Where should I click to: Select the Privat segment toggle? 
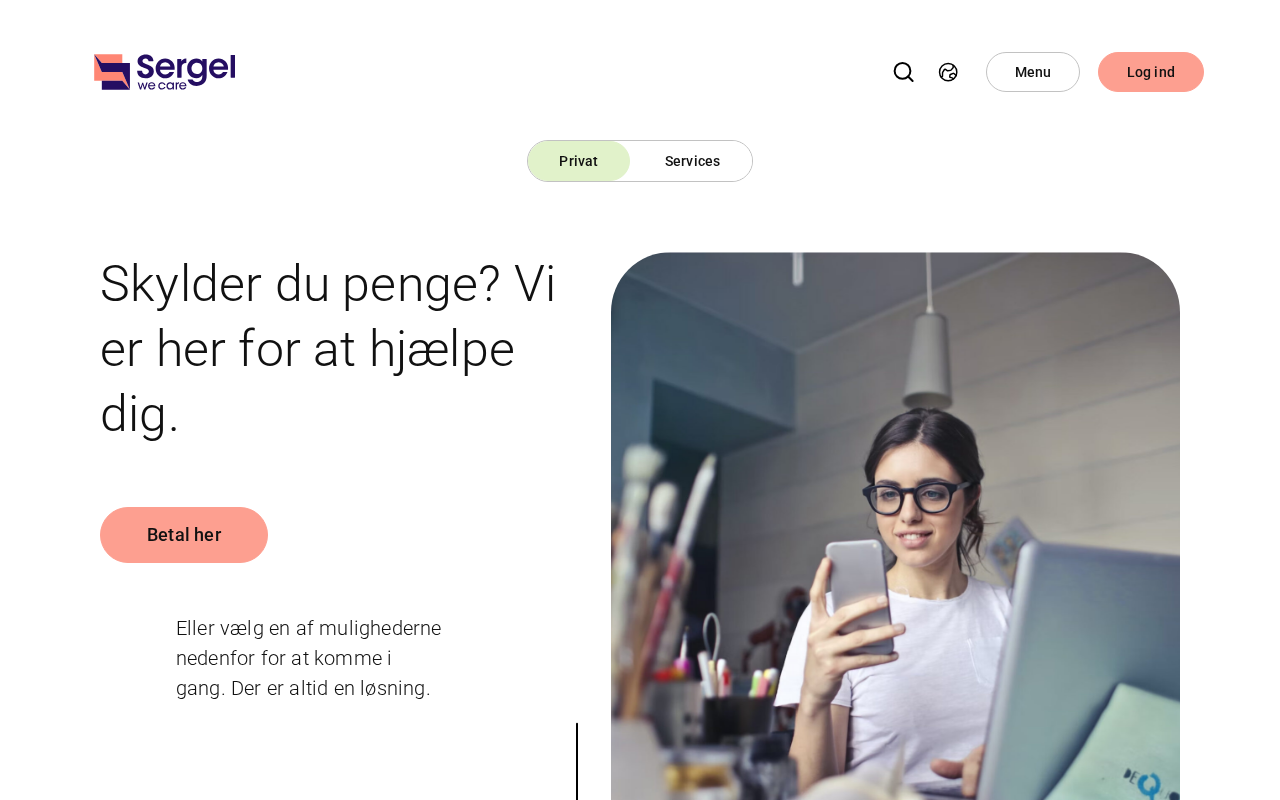click(579, 161)
